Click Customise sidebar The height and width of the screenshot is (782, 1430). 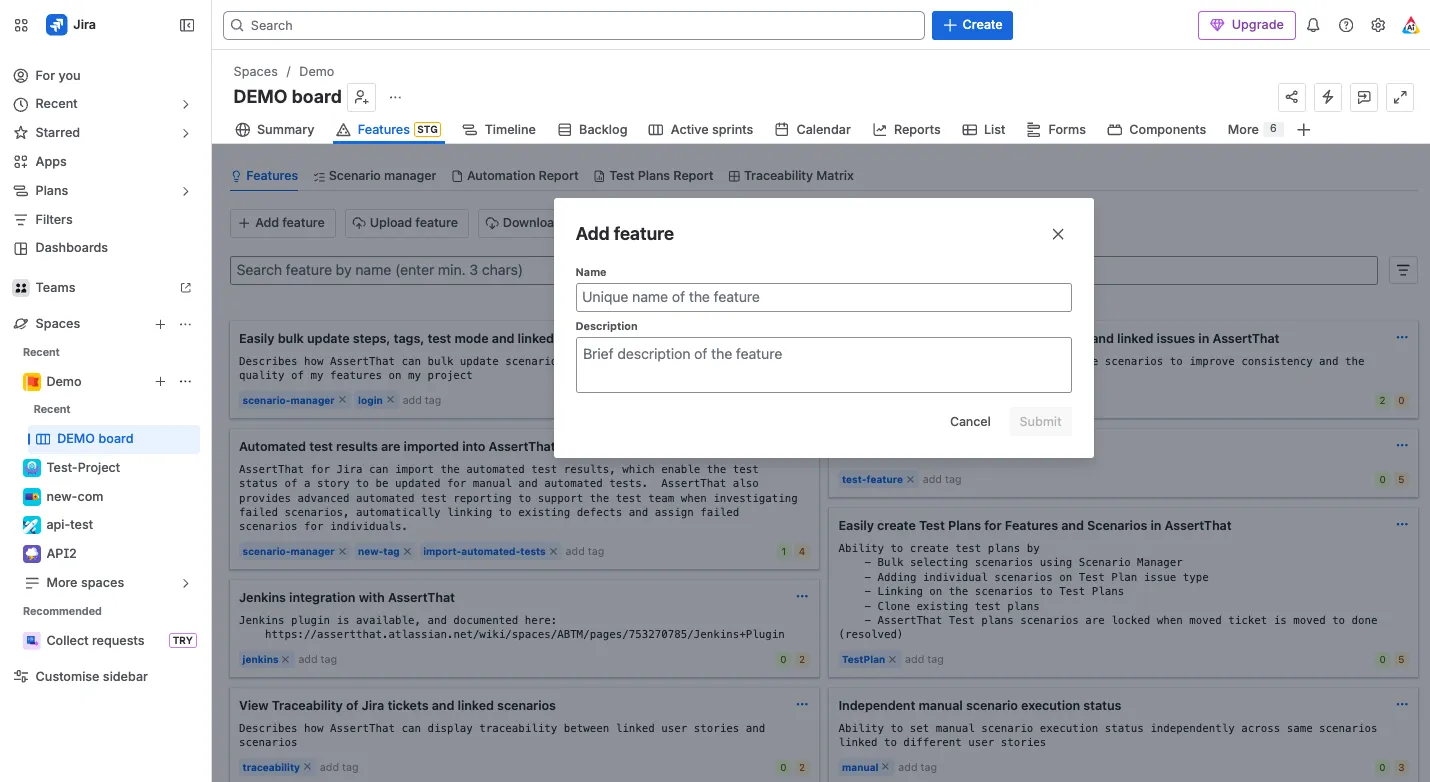pos(91,677)
